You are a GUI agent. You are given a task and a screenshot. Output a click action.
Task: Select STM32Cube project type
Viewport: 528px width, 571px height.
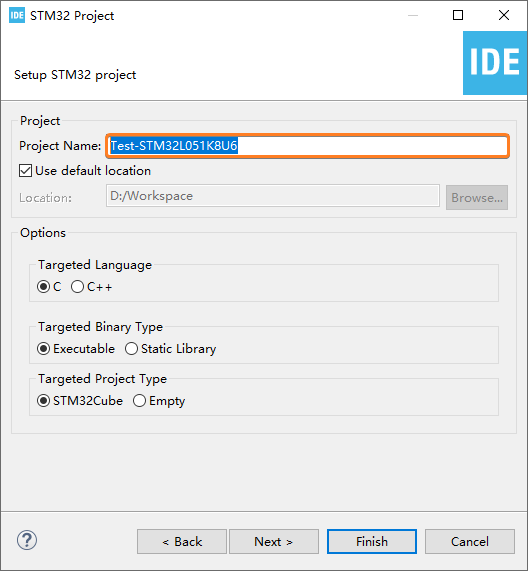point(43,401)
